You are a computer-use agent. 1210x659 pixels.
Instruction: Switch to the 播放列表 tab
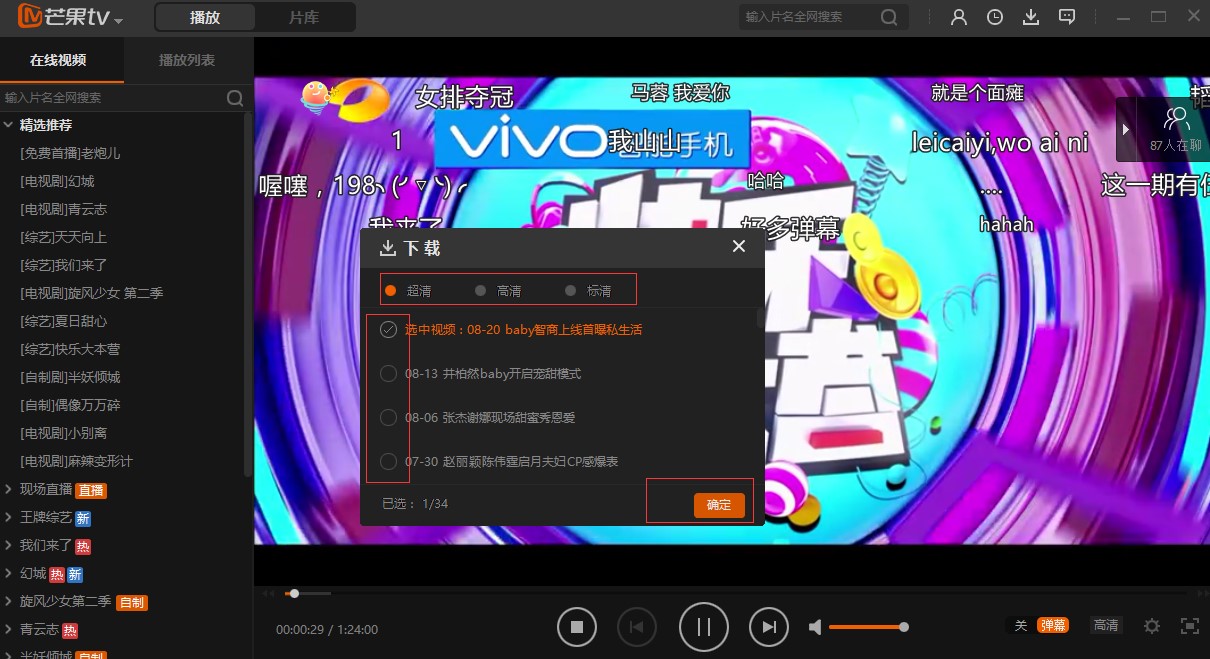(186, 59)
